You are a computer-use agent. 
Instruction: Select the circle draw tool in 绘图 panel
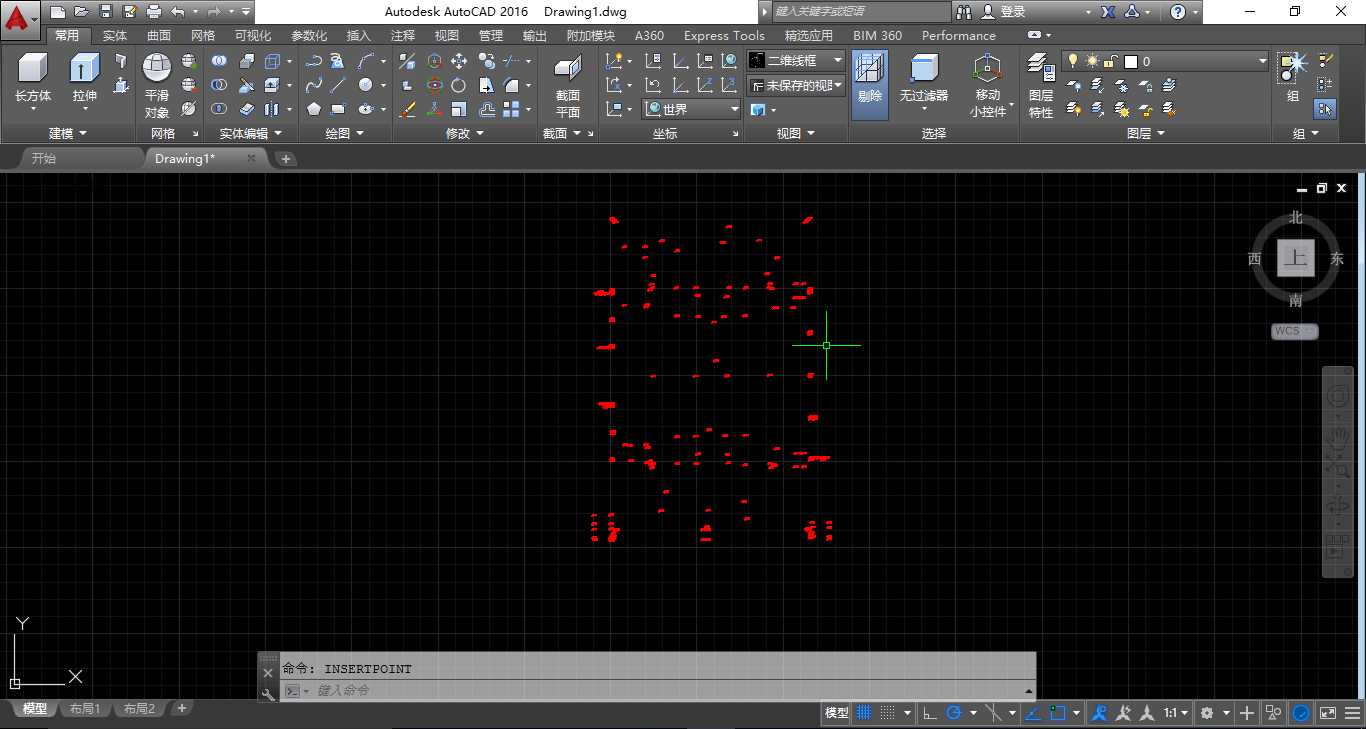(366, 85)
